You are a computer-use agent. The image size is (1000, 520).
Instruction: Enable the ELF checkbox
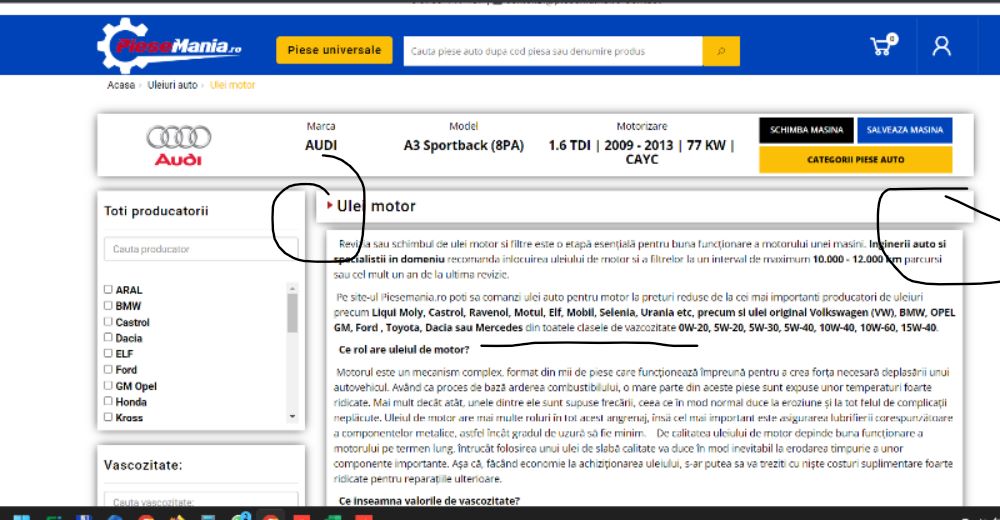108,353
